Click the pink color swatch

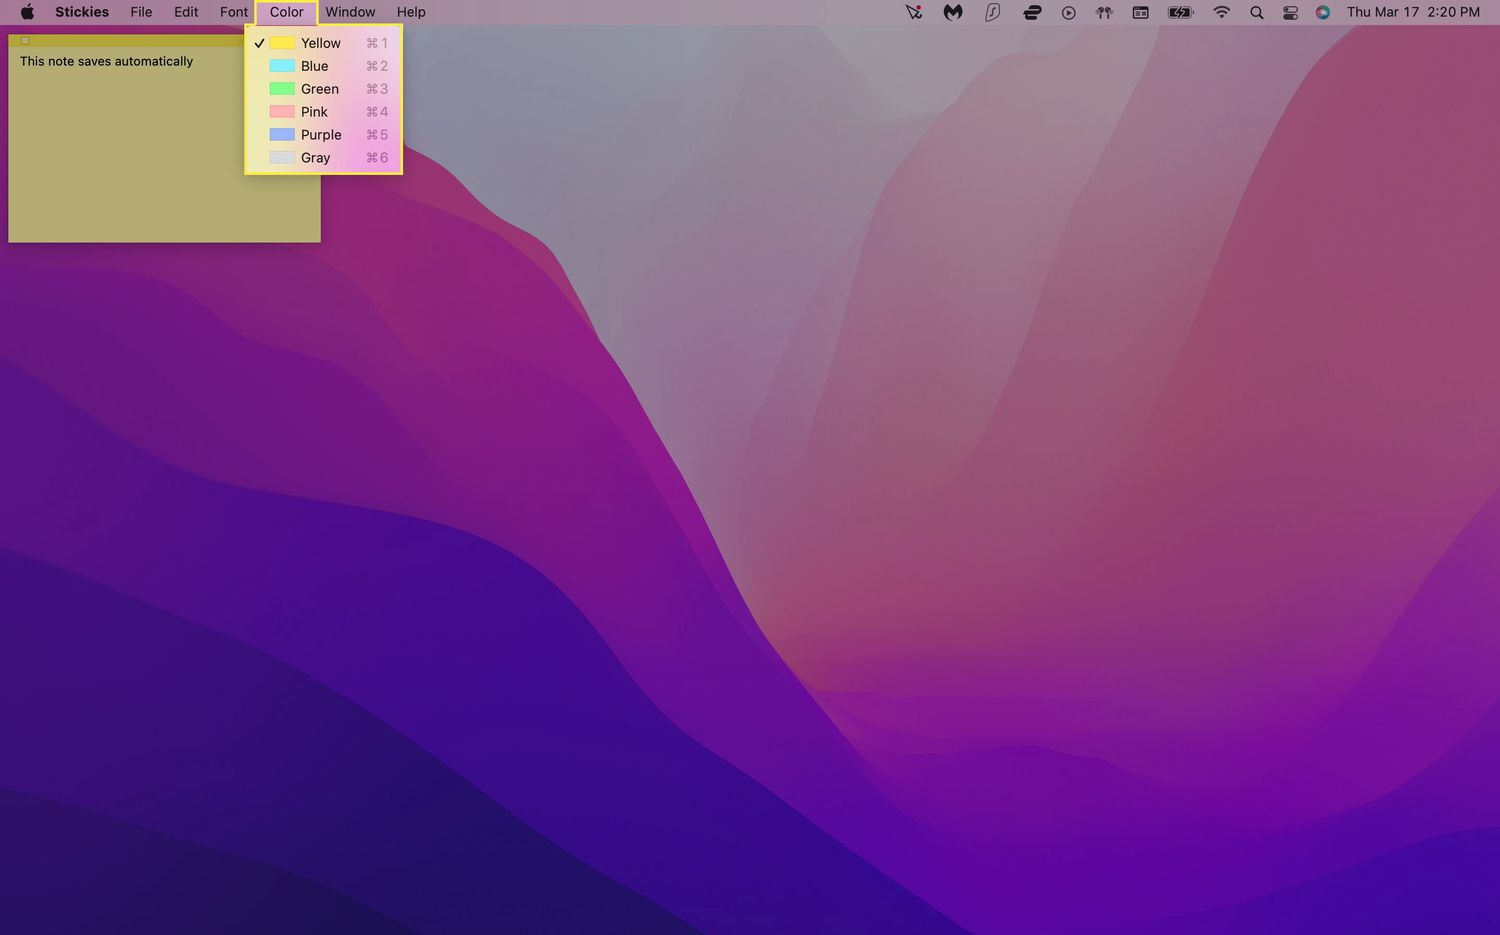coord(282,112)
